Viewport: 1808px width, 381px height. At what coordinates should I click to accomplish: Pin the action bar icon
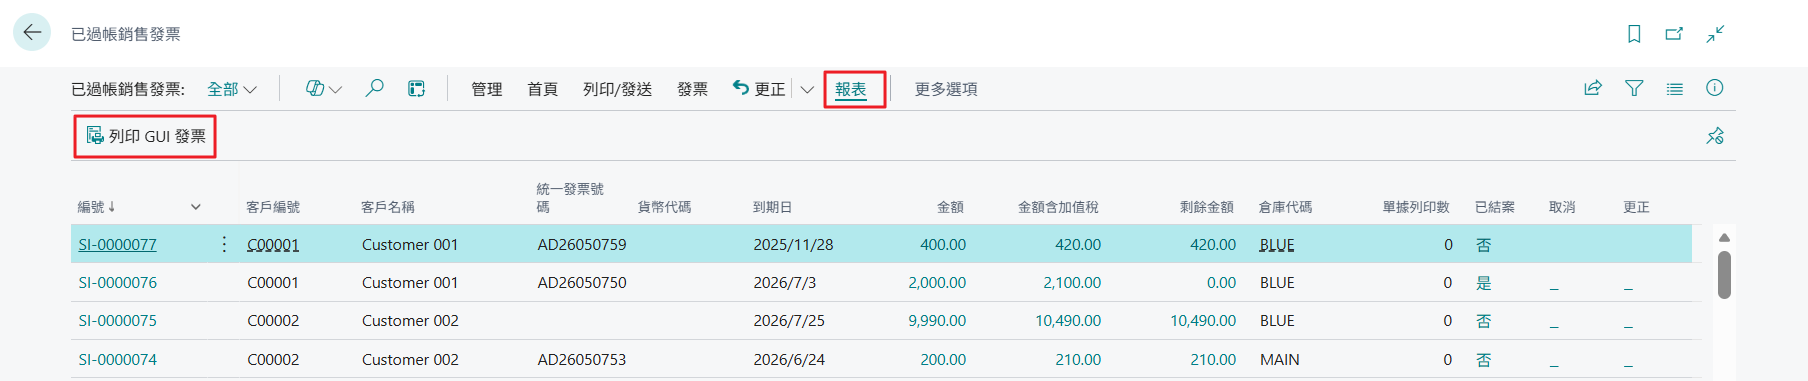(1715, 136)
